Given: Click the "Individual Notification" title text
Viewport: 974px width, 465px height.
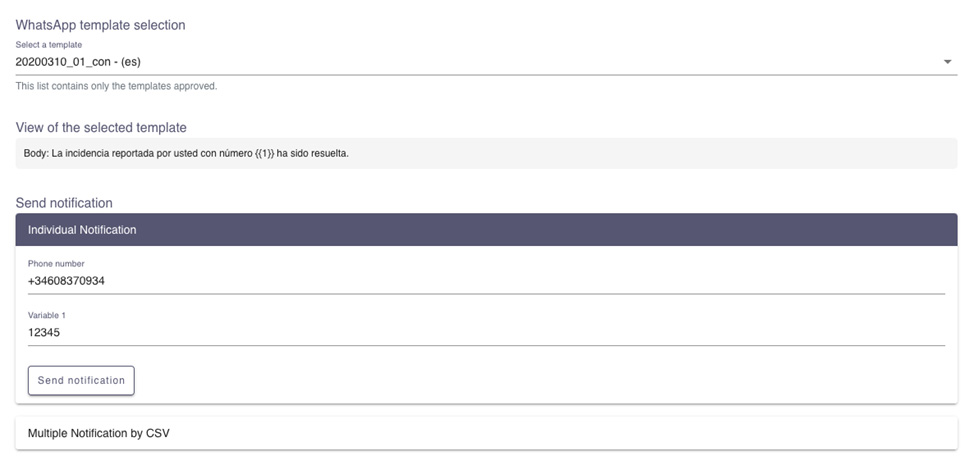Looking at the screenshot, I should click(x=82, y=230).
